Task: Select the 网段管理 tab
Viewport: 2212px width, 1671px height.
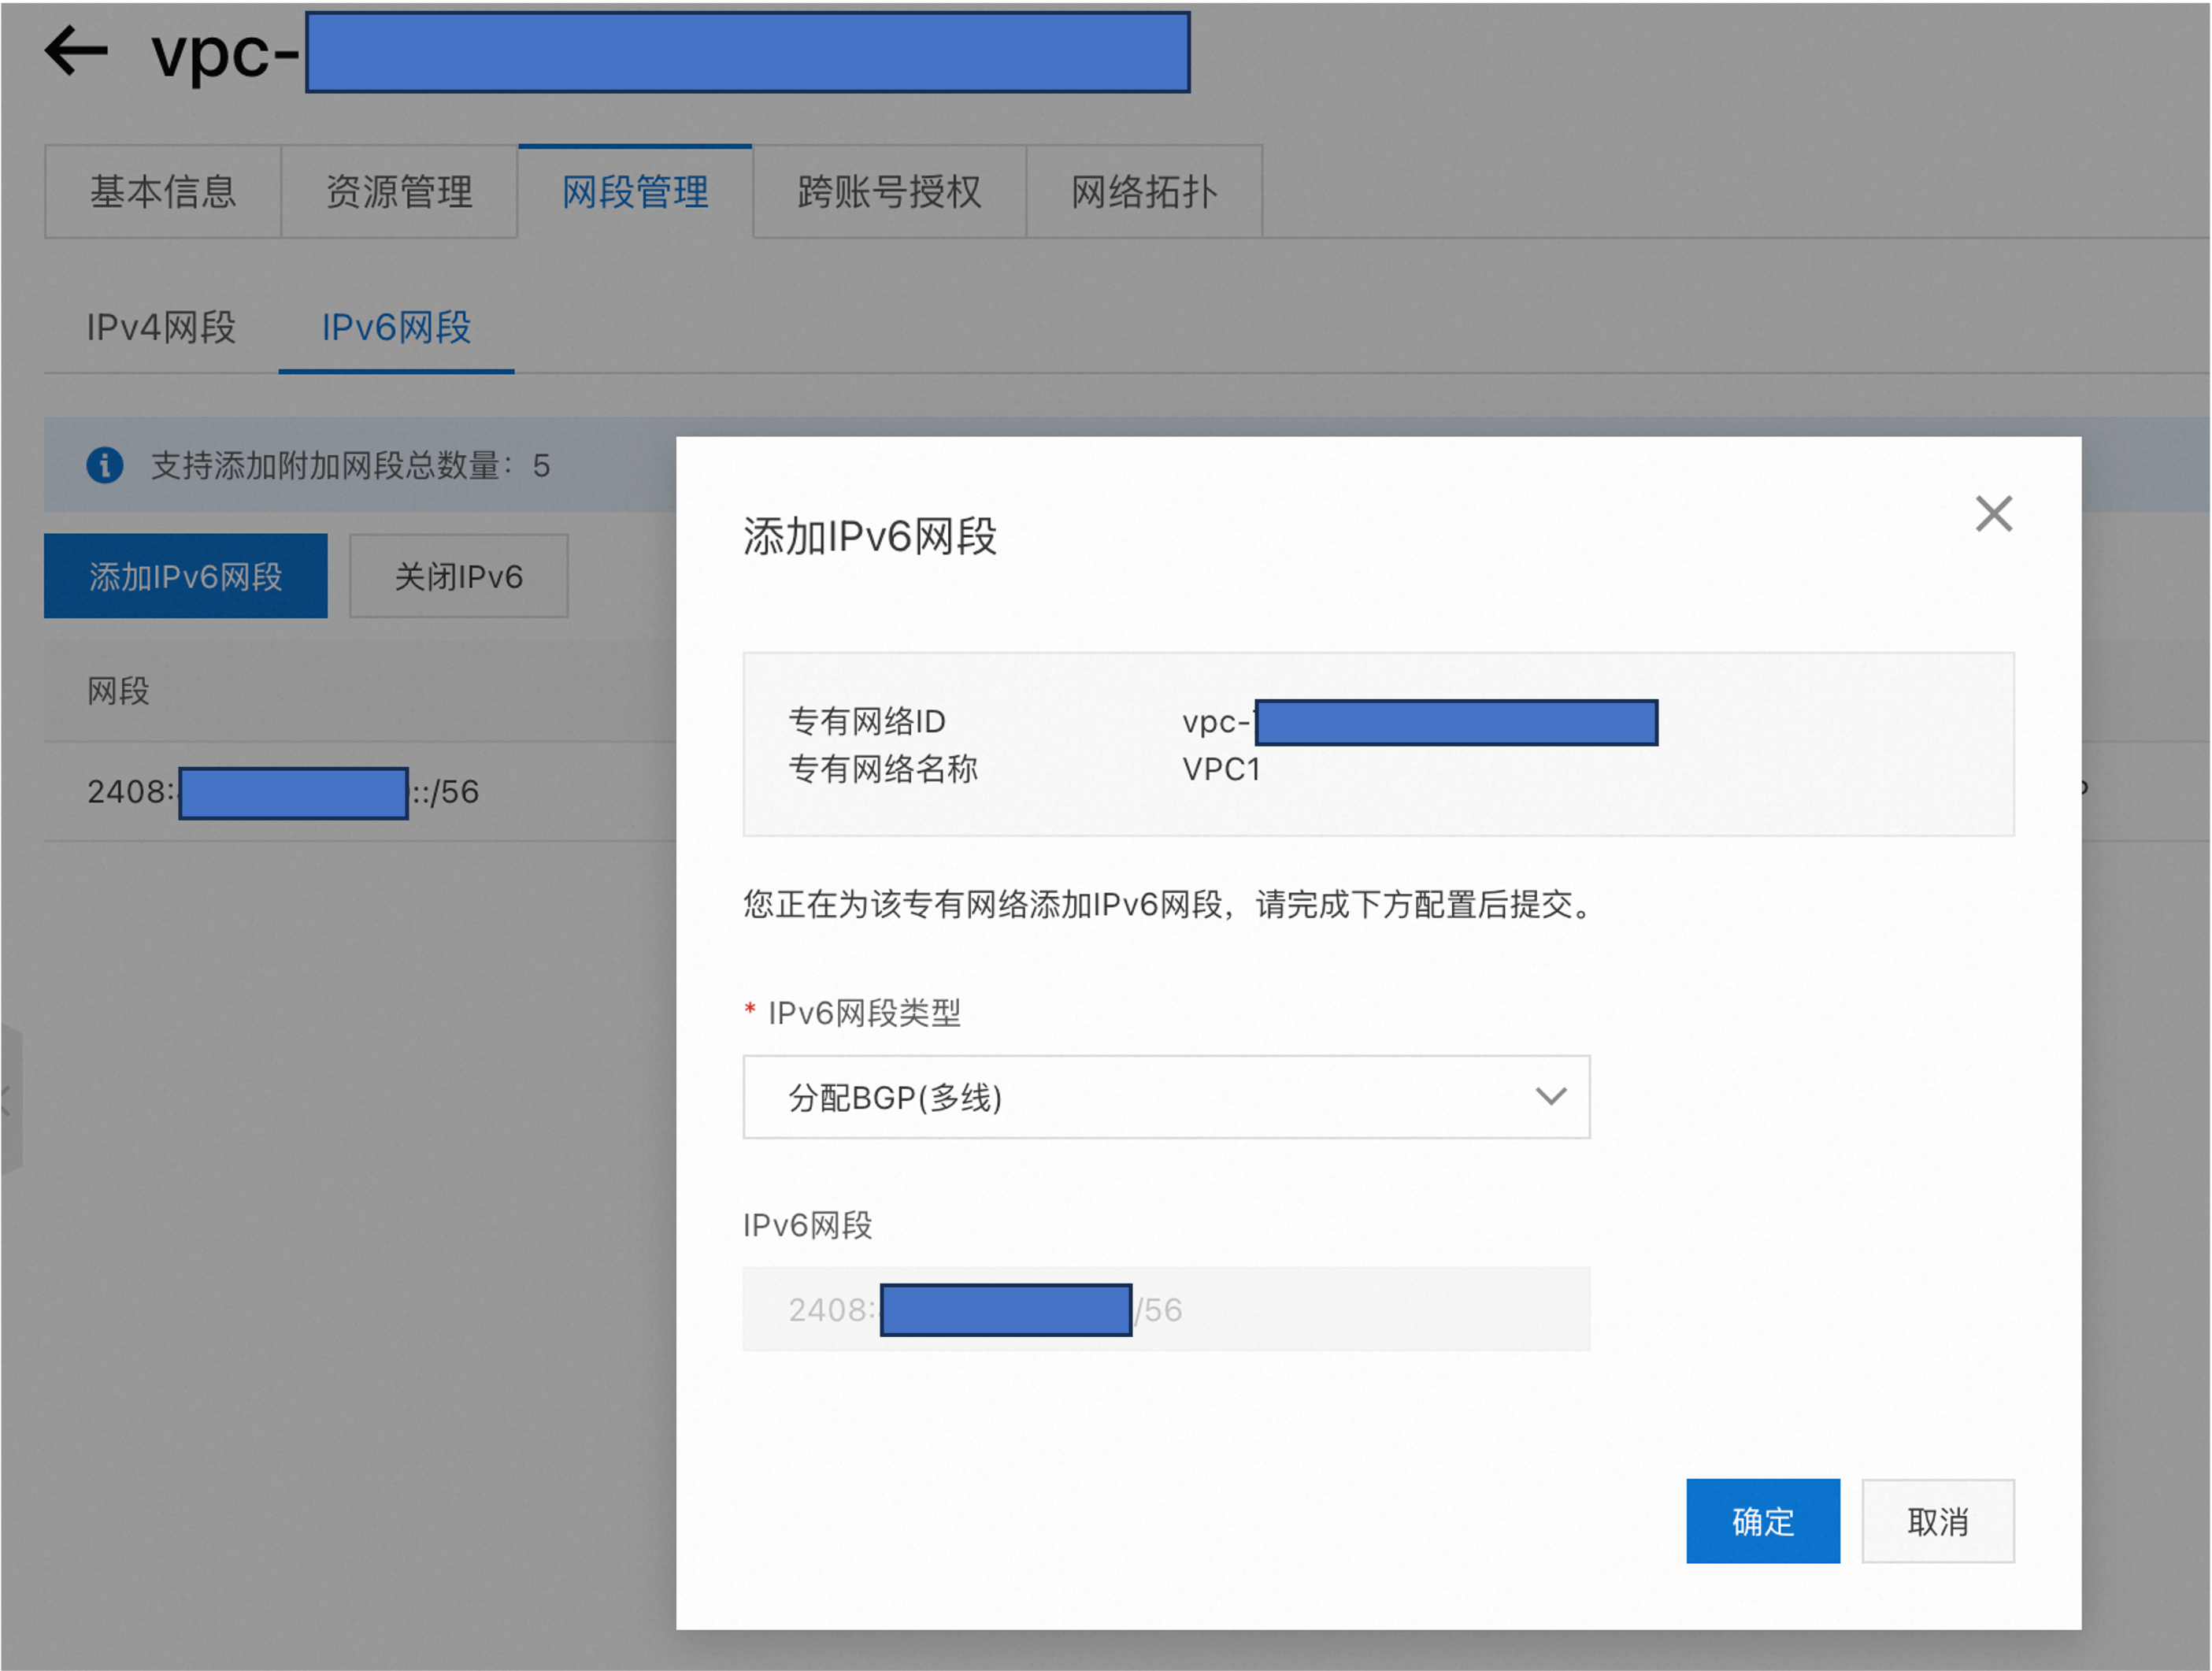Action: pos(635,191)
